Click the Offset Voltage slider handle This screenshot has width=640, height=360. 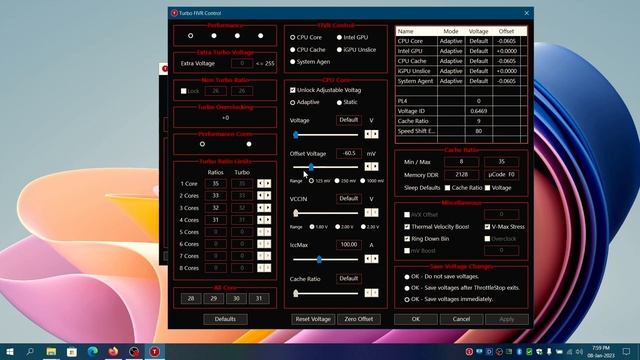tap(311, 167)
